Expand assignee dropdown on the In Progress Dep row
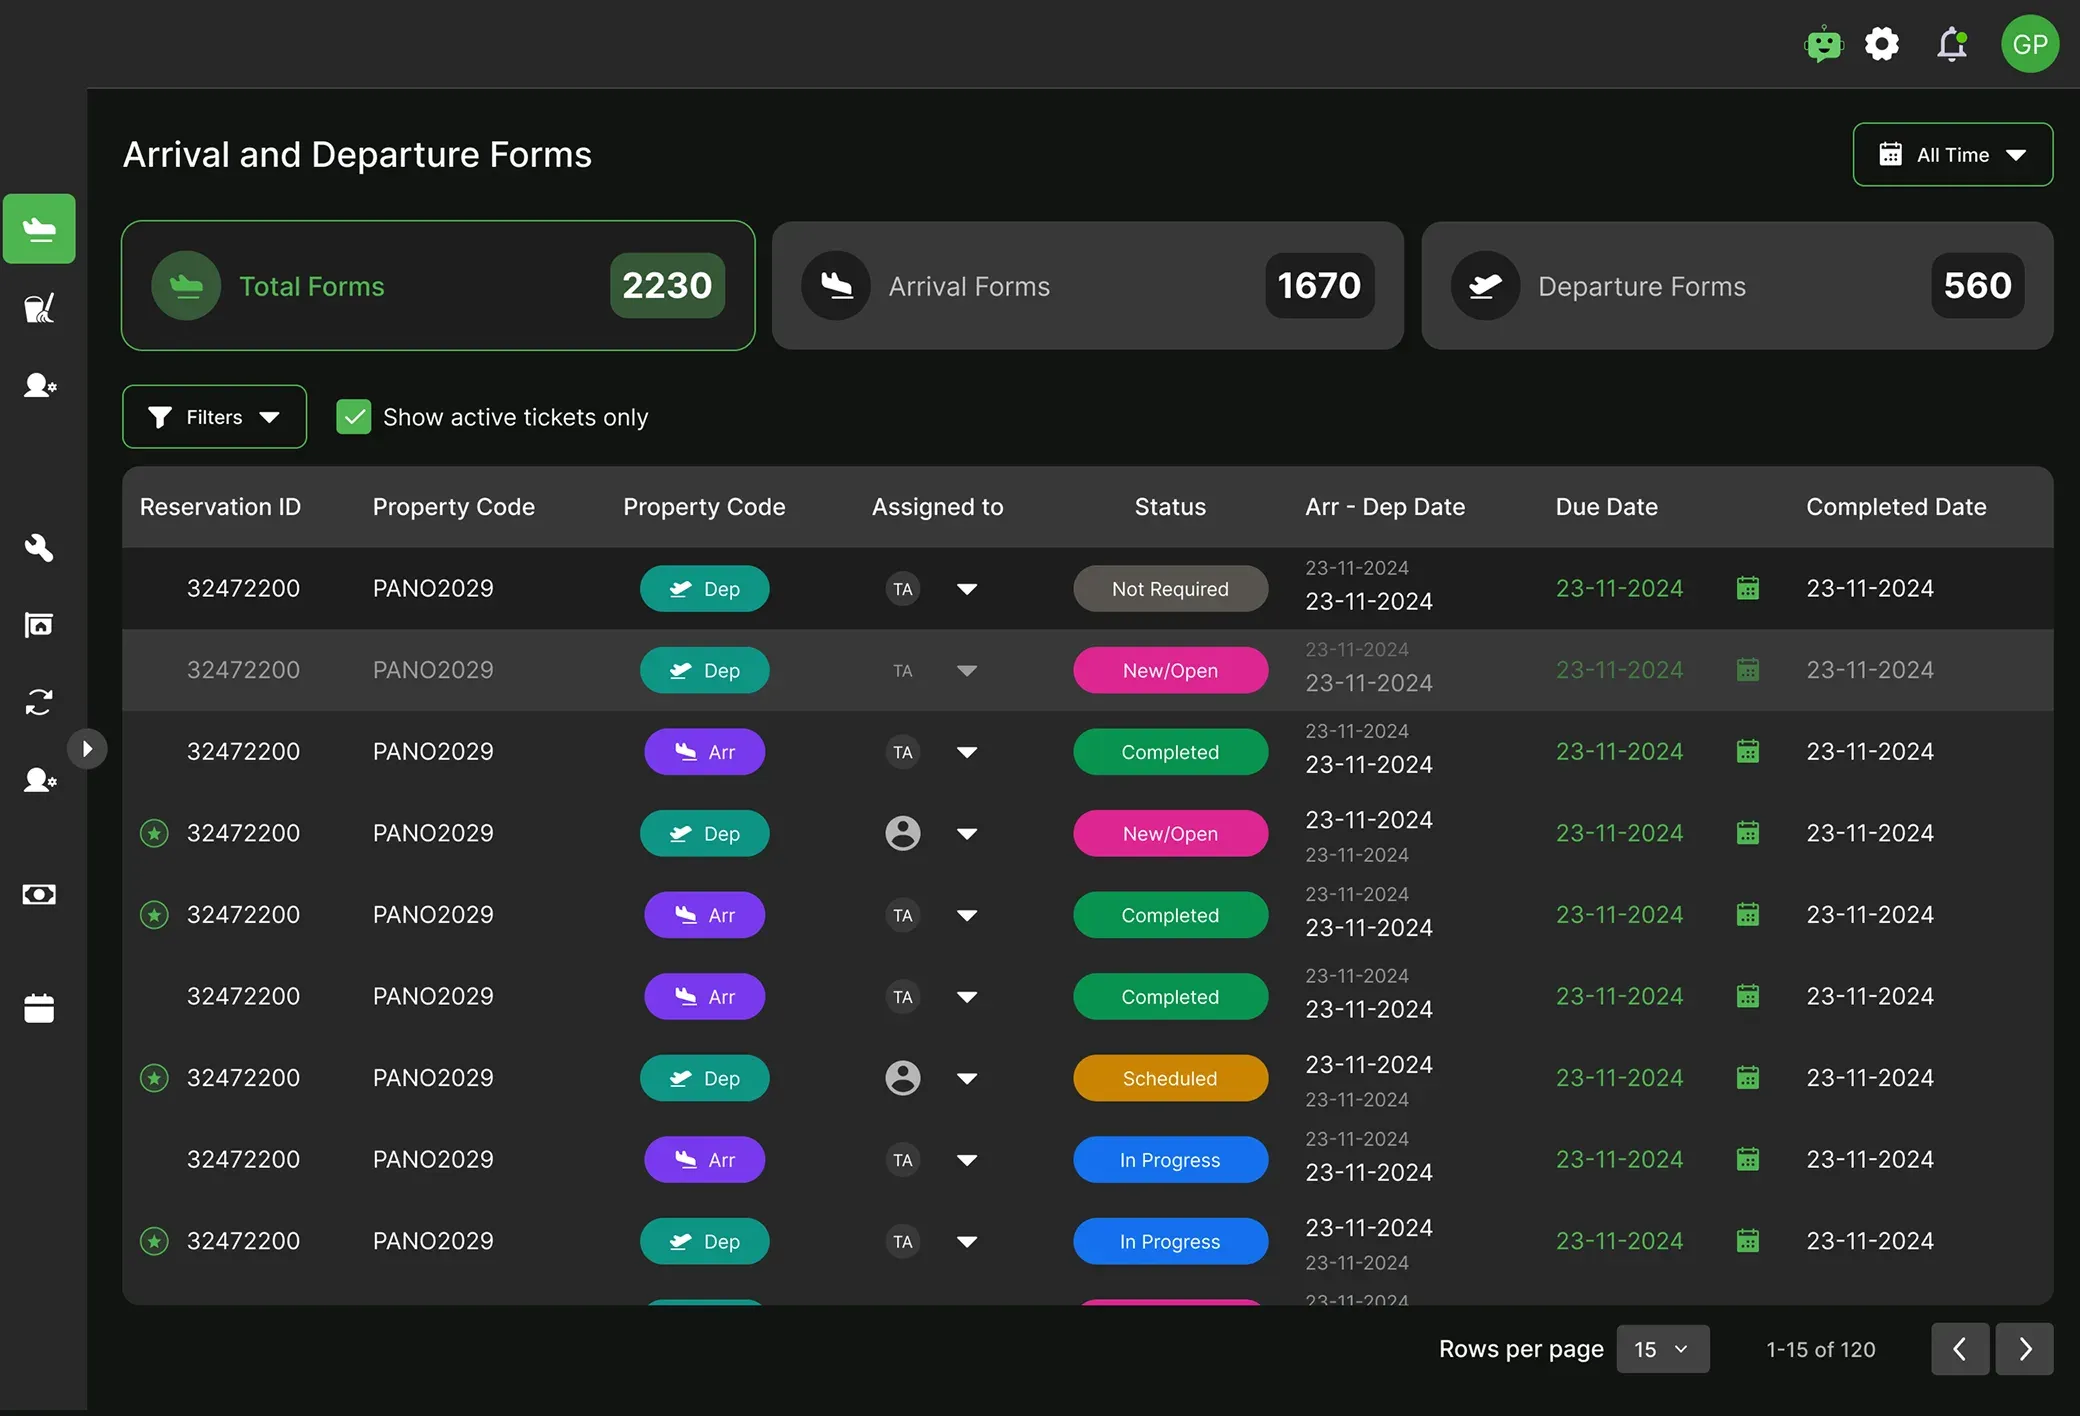The height and width of the screenshot is (1416, 2080). [x=967, y=1242]
